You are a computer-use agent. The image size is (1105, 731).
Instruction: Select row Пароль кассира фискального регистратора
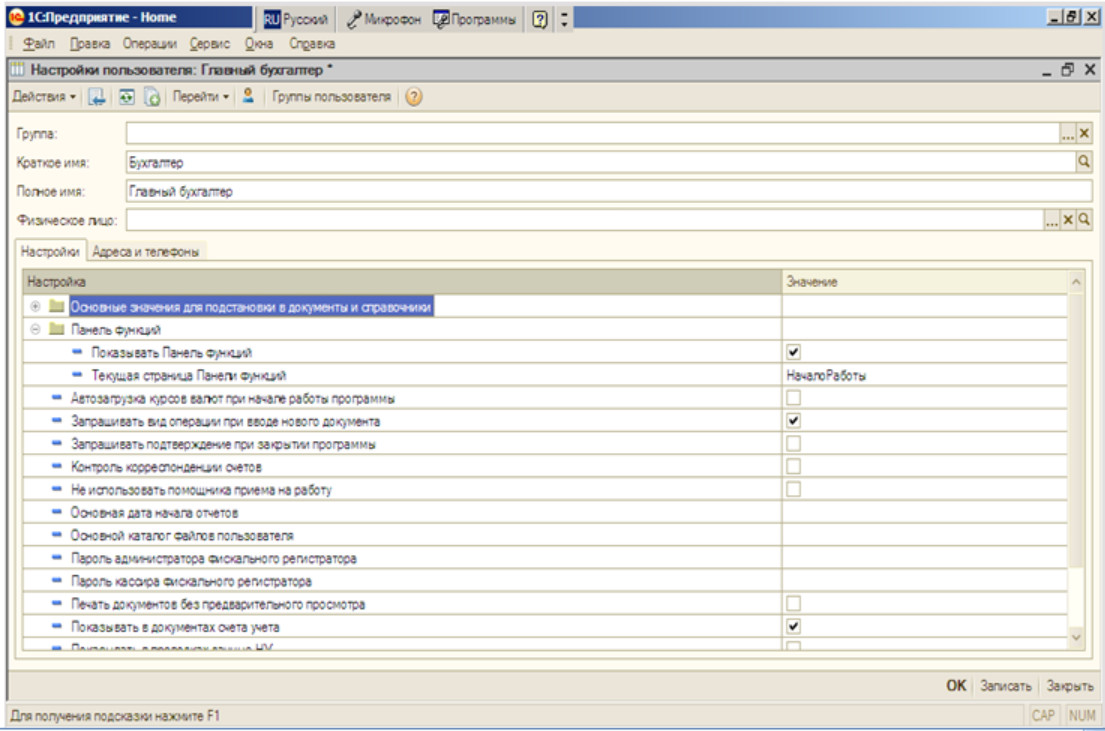545,581
